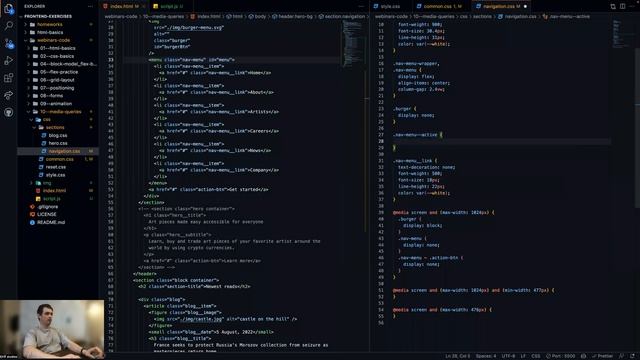640x360 pixels.
Task: Click the webcam video thumbnail
Action: [52, 330]
